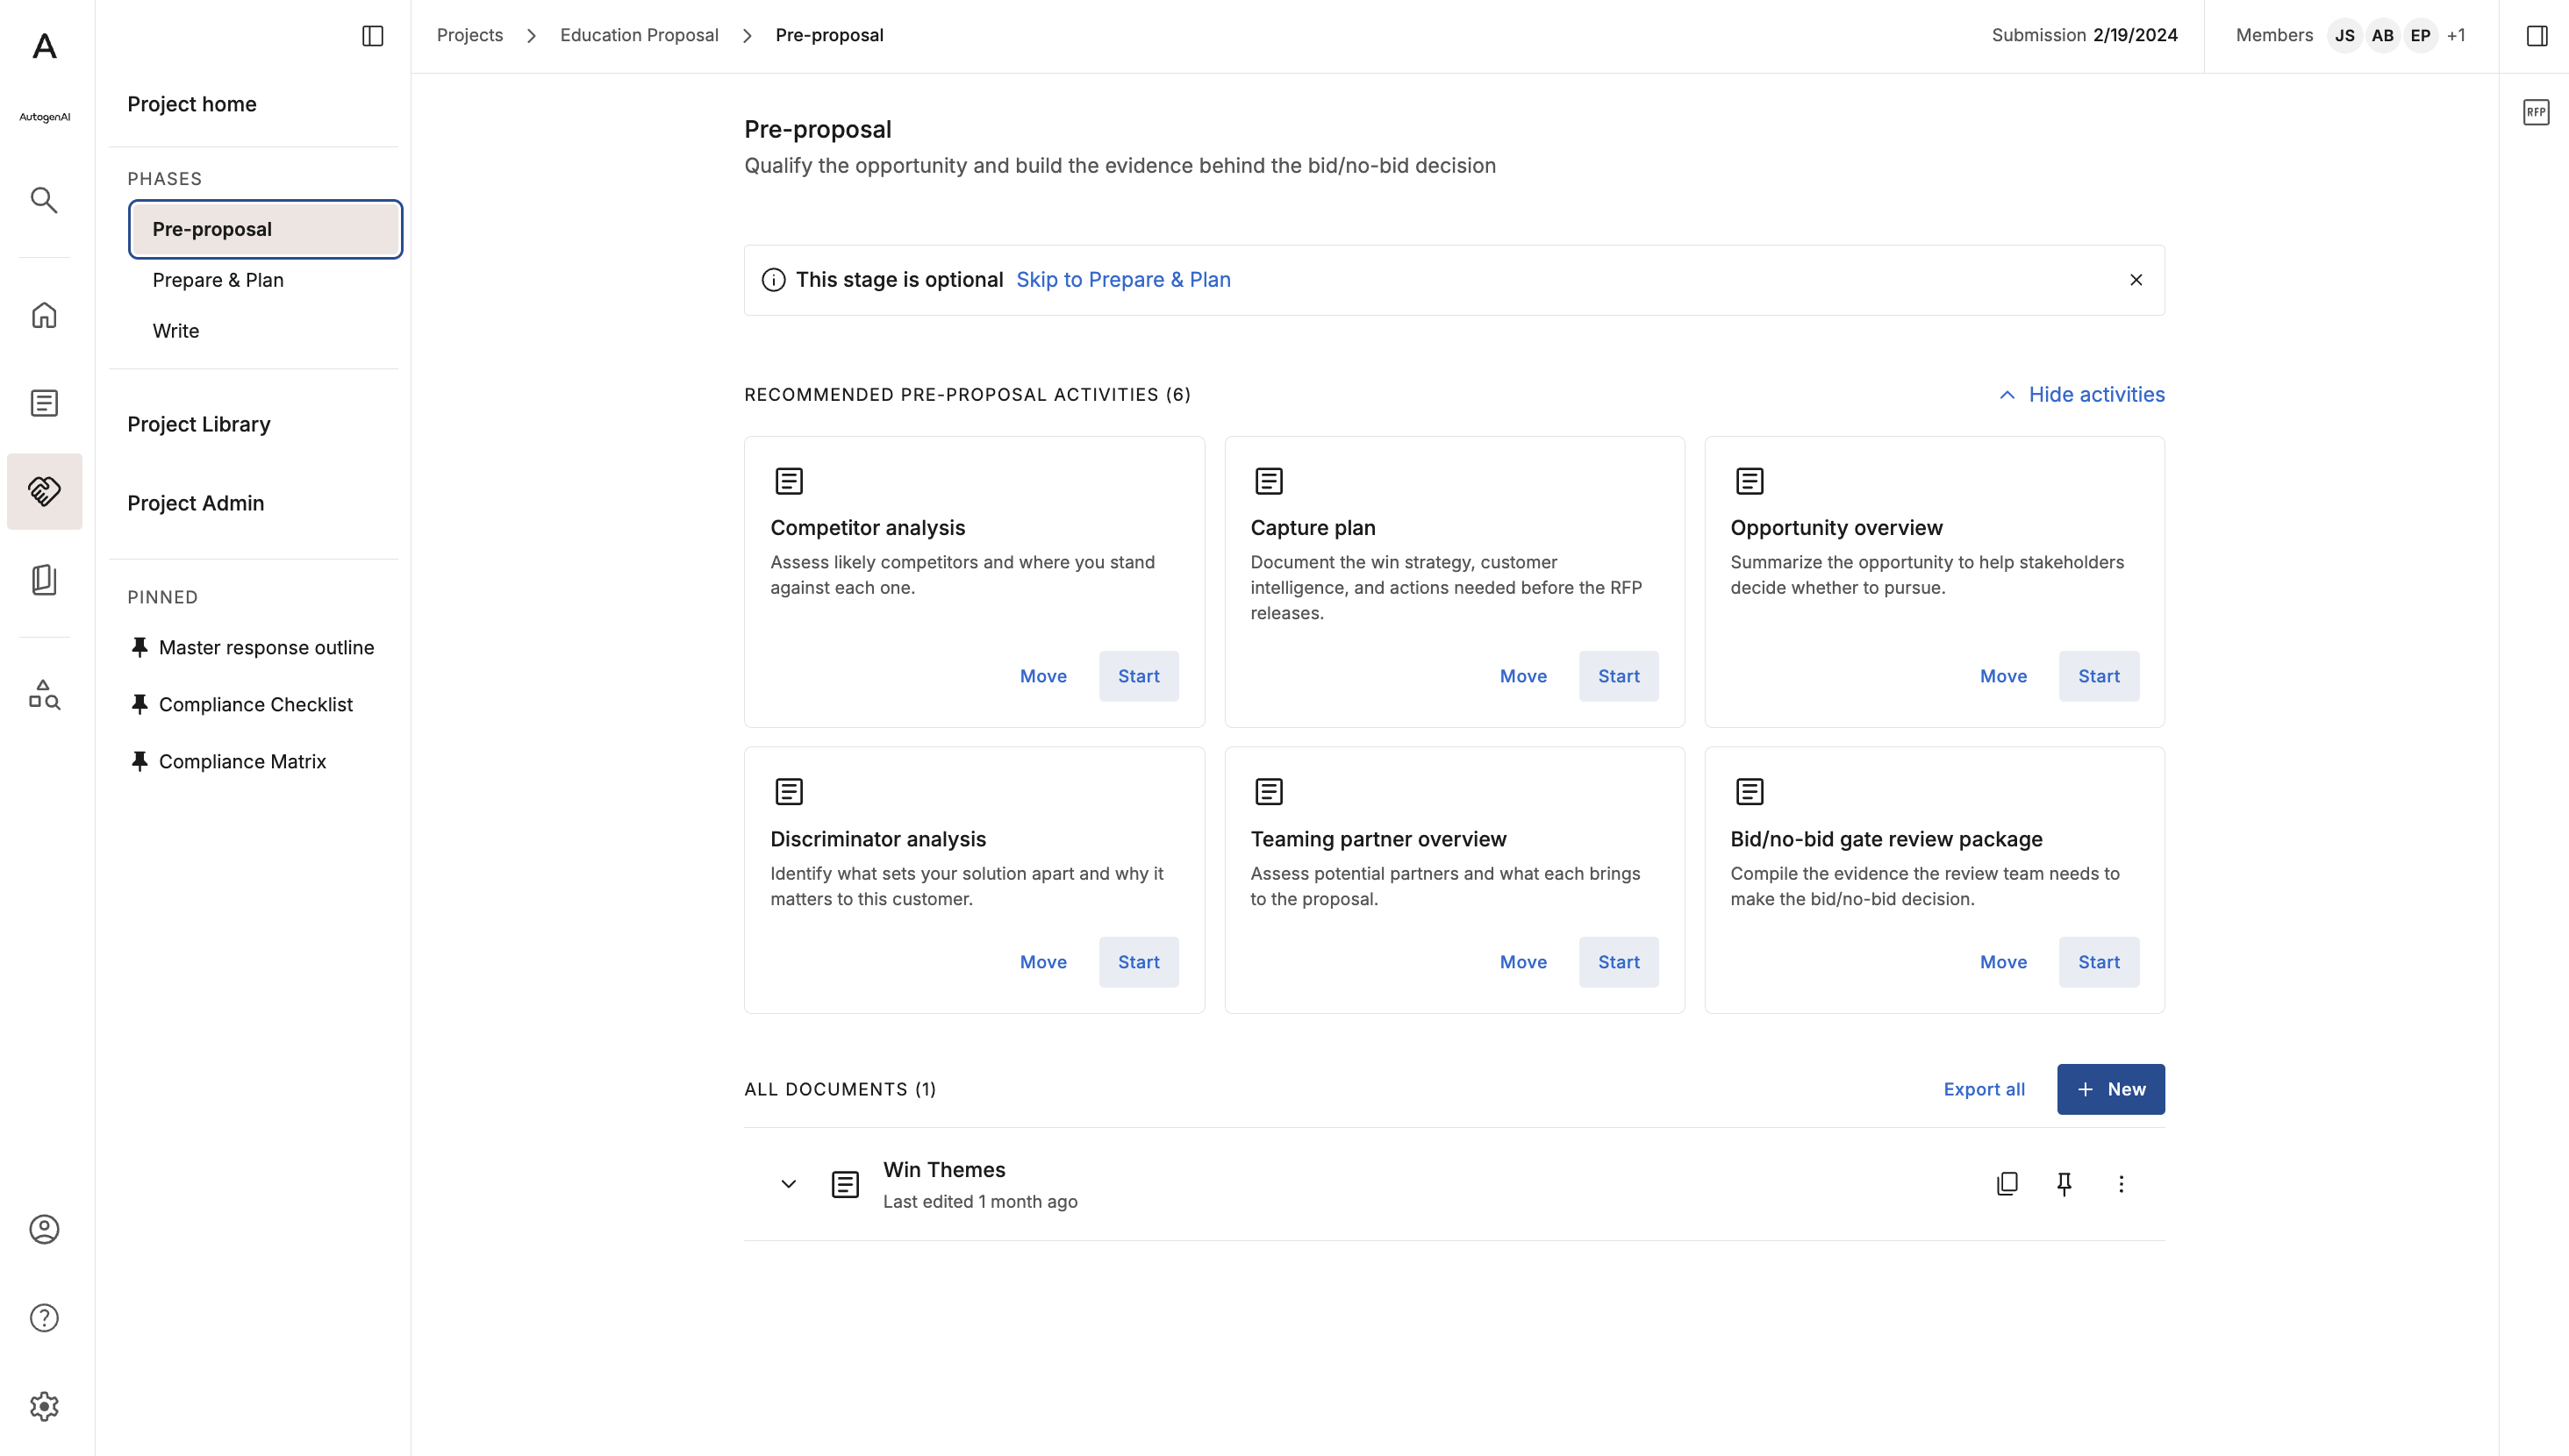Viewport: 2569px width, 1456px height.
Task: Open help via the question mark icon
Action: coord(44,1318)
